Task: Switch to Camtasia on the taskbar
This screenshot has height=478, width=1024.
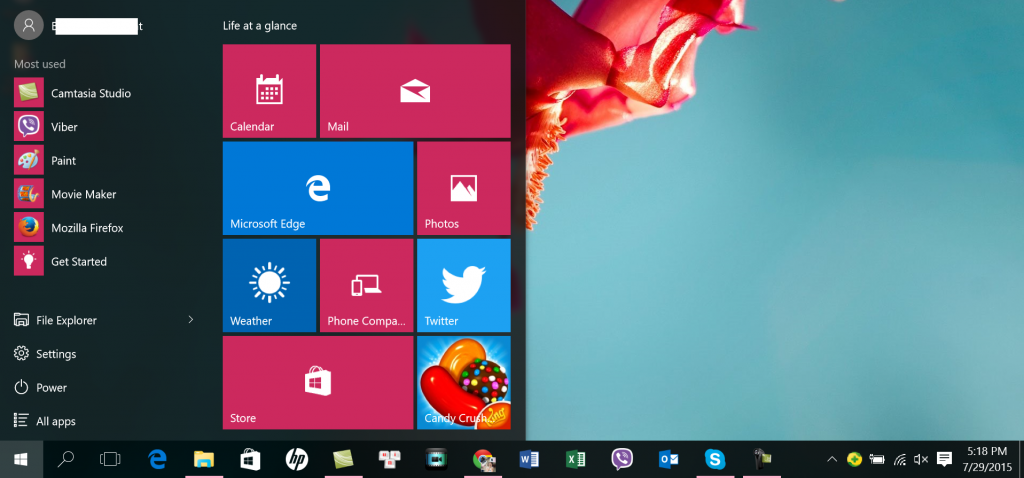Action: pos(343,460)
